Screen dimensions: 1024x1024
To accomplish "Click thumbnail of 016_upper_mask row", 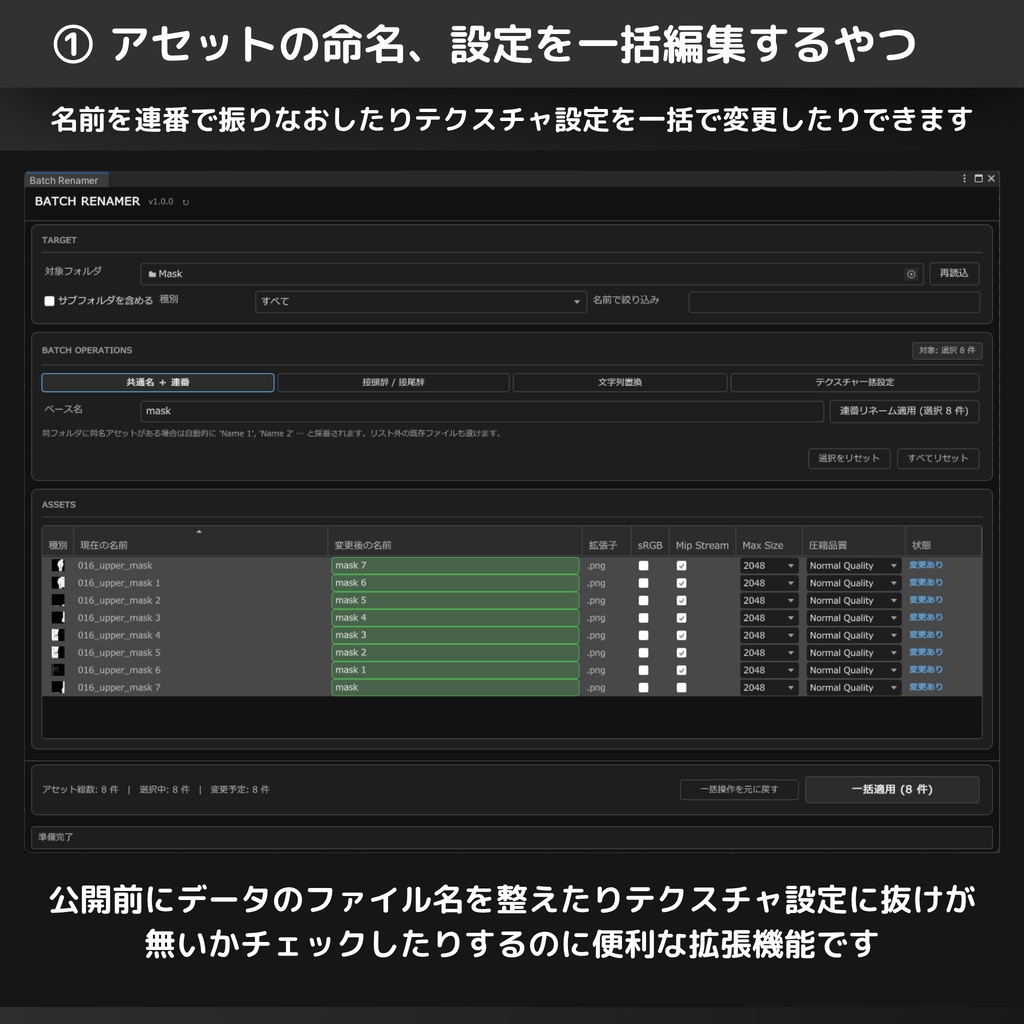I will (x=58, y=566).
